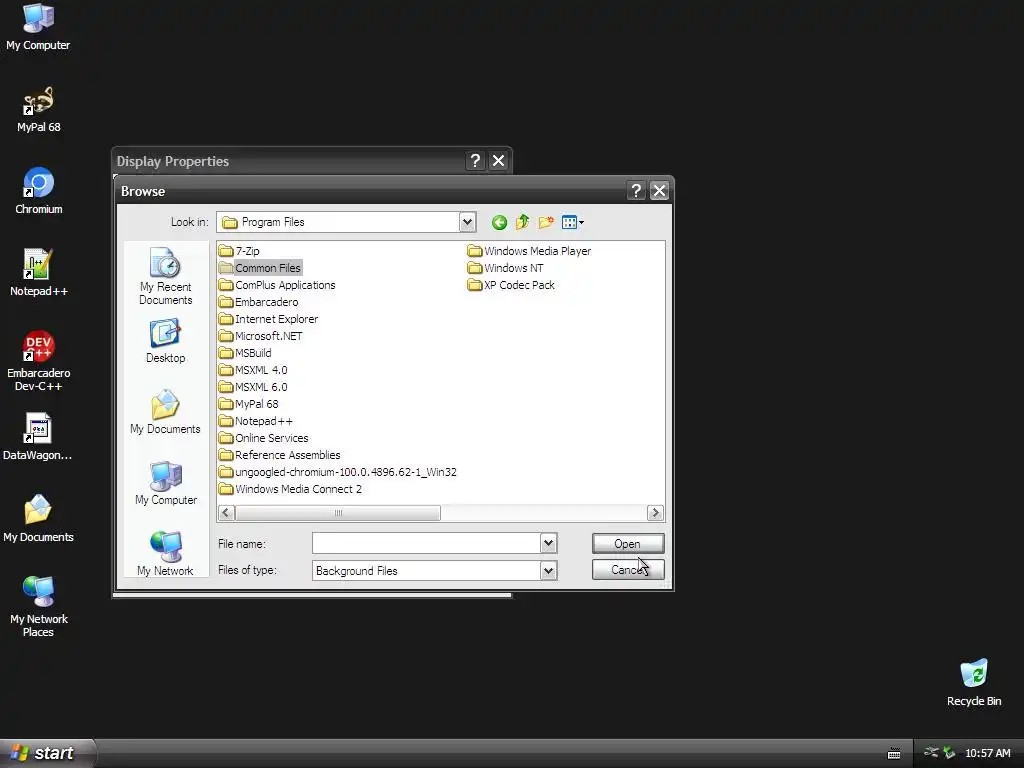Click into the File name input field
Viewport: 1024px width, 768px height.
(x=426, y=543)
